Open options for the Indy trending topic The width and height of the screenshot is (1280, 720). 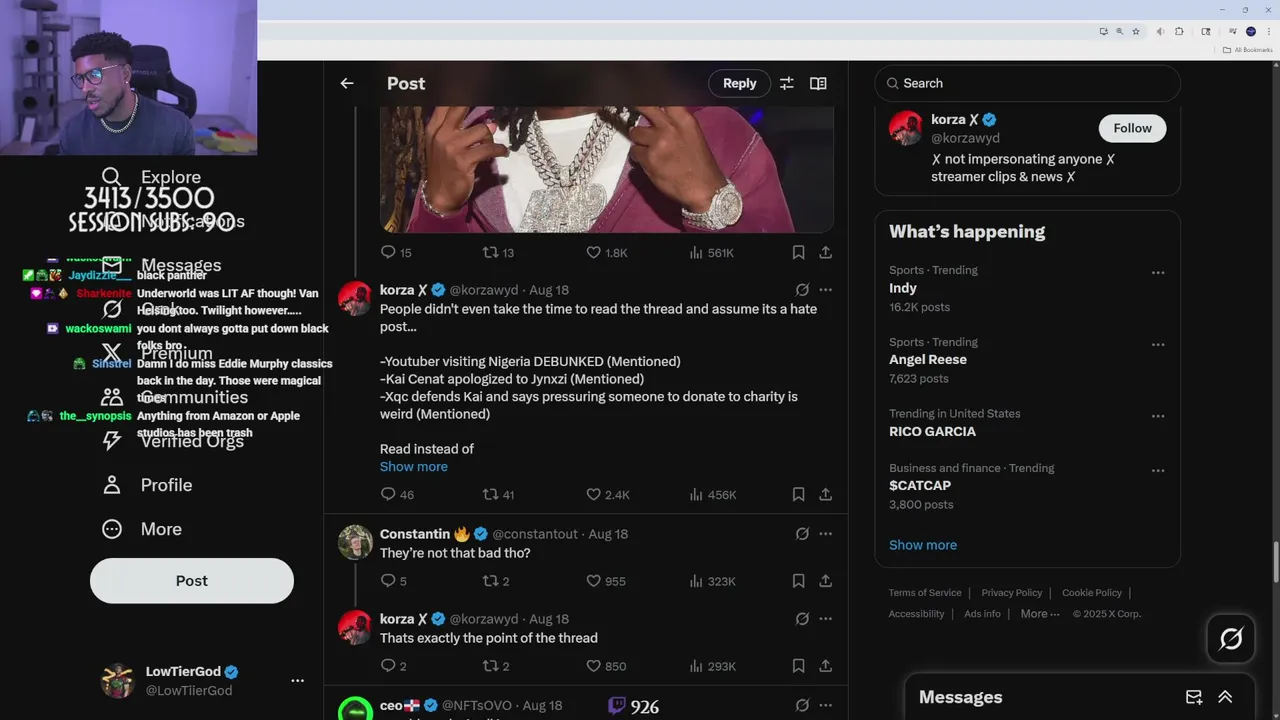[x=1158, y=272]
